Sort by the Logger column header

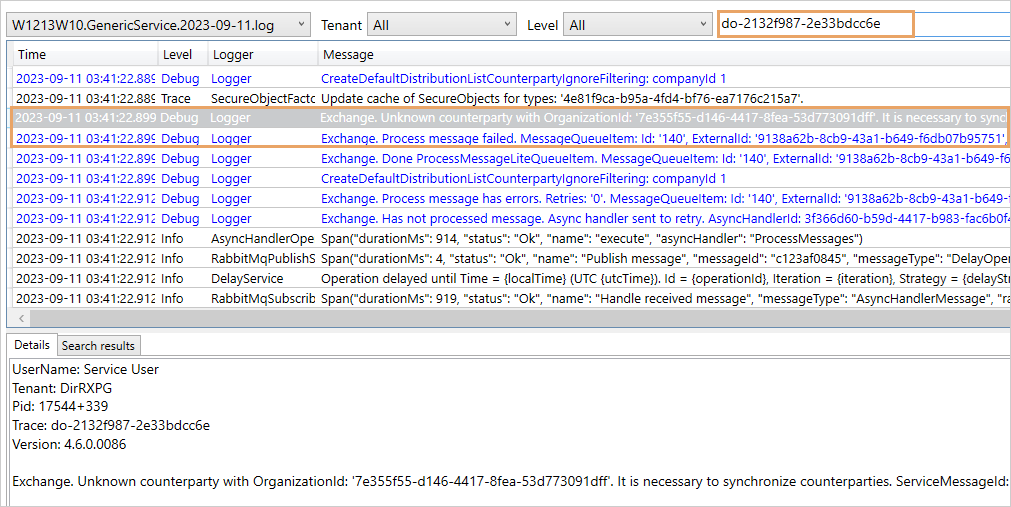261,54
